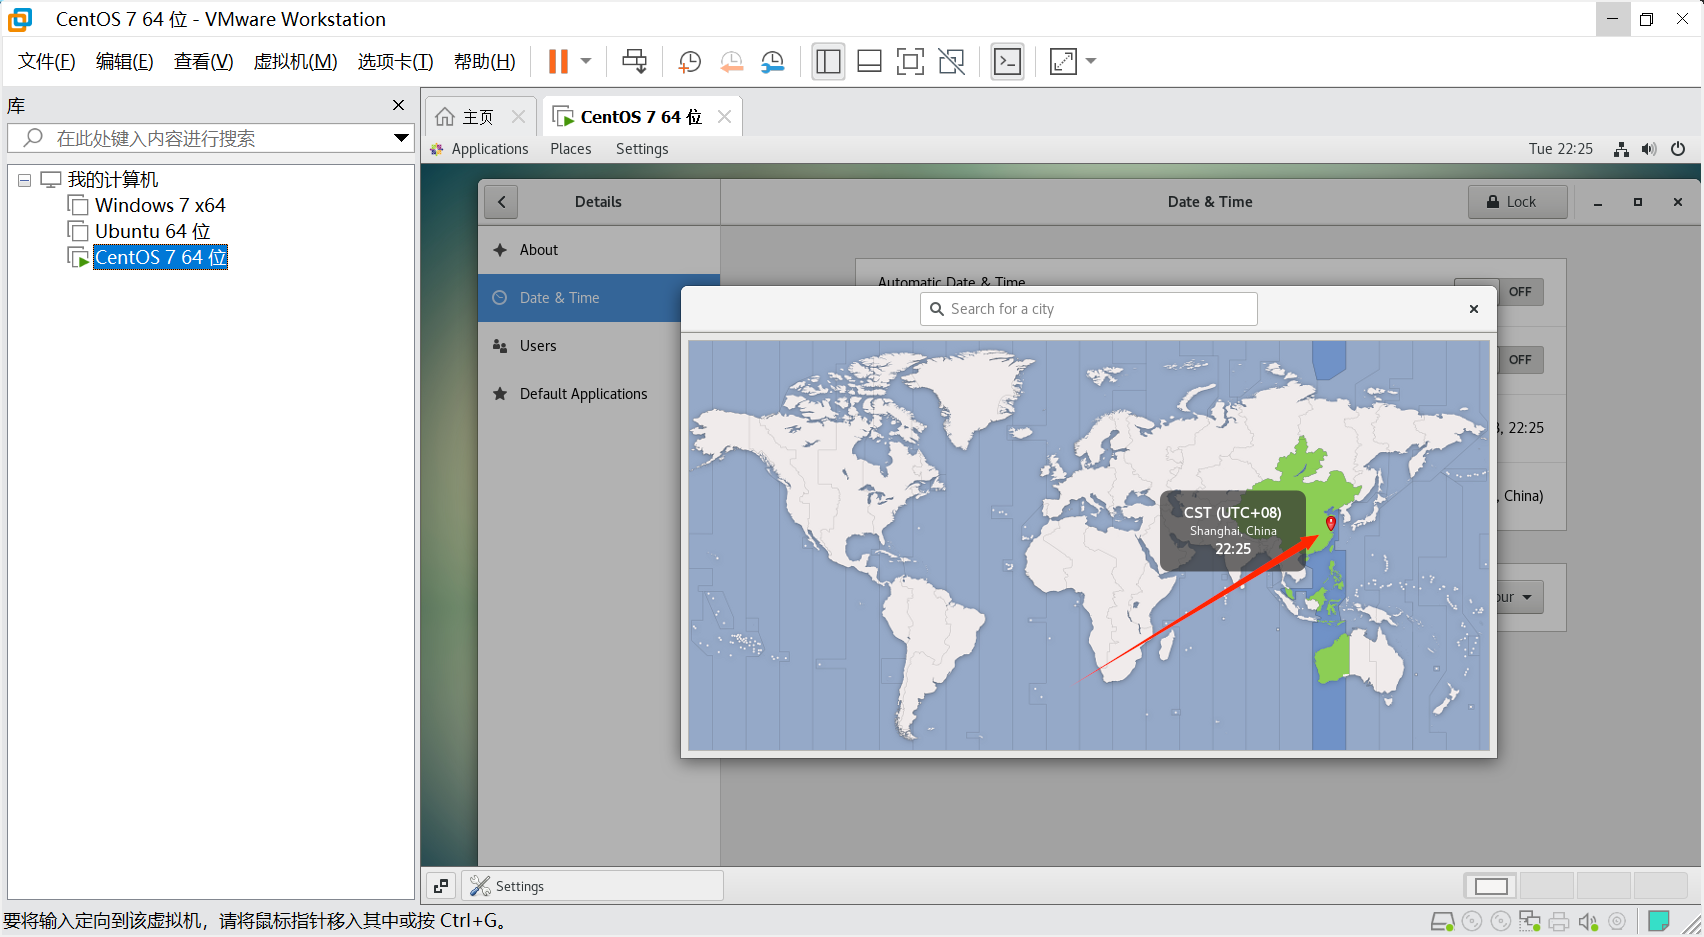The image size is (1704, 937).
Task: Click the power icon in CentOS top bar
Action: click(x=1678, y=149)
